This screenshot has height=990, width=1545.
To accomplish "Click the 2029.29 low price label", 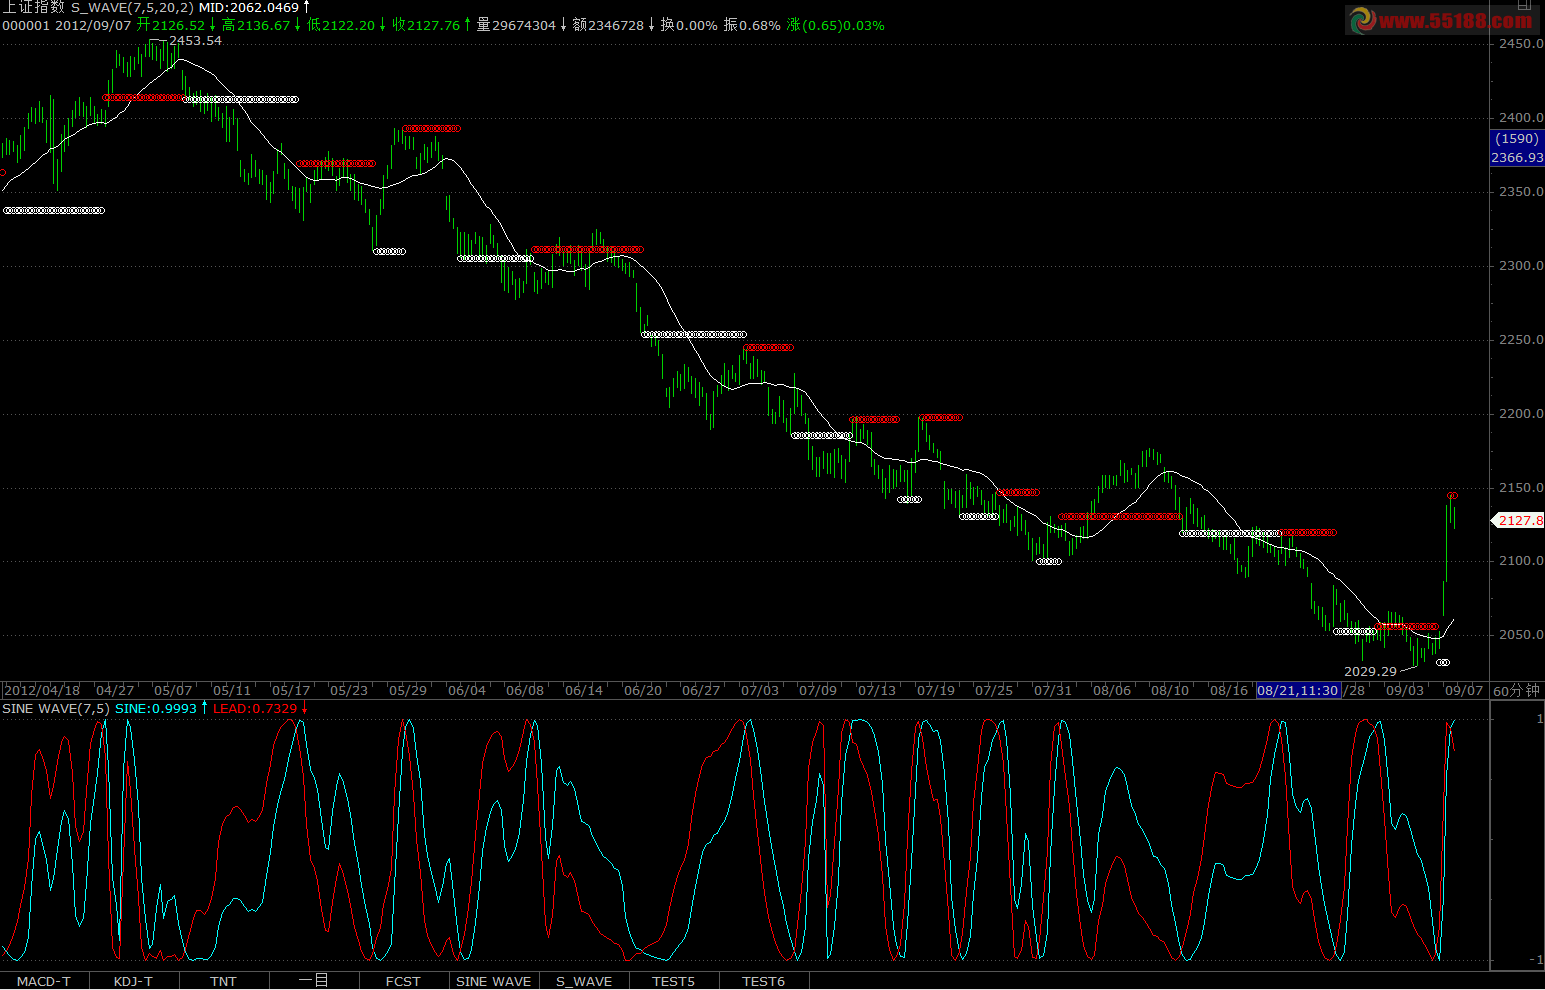I will click(x=1370, y=672).
